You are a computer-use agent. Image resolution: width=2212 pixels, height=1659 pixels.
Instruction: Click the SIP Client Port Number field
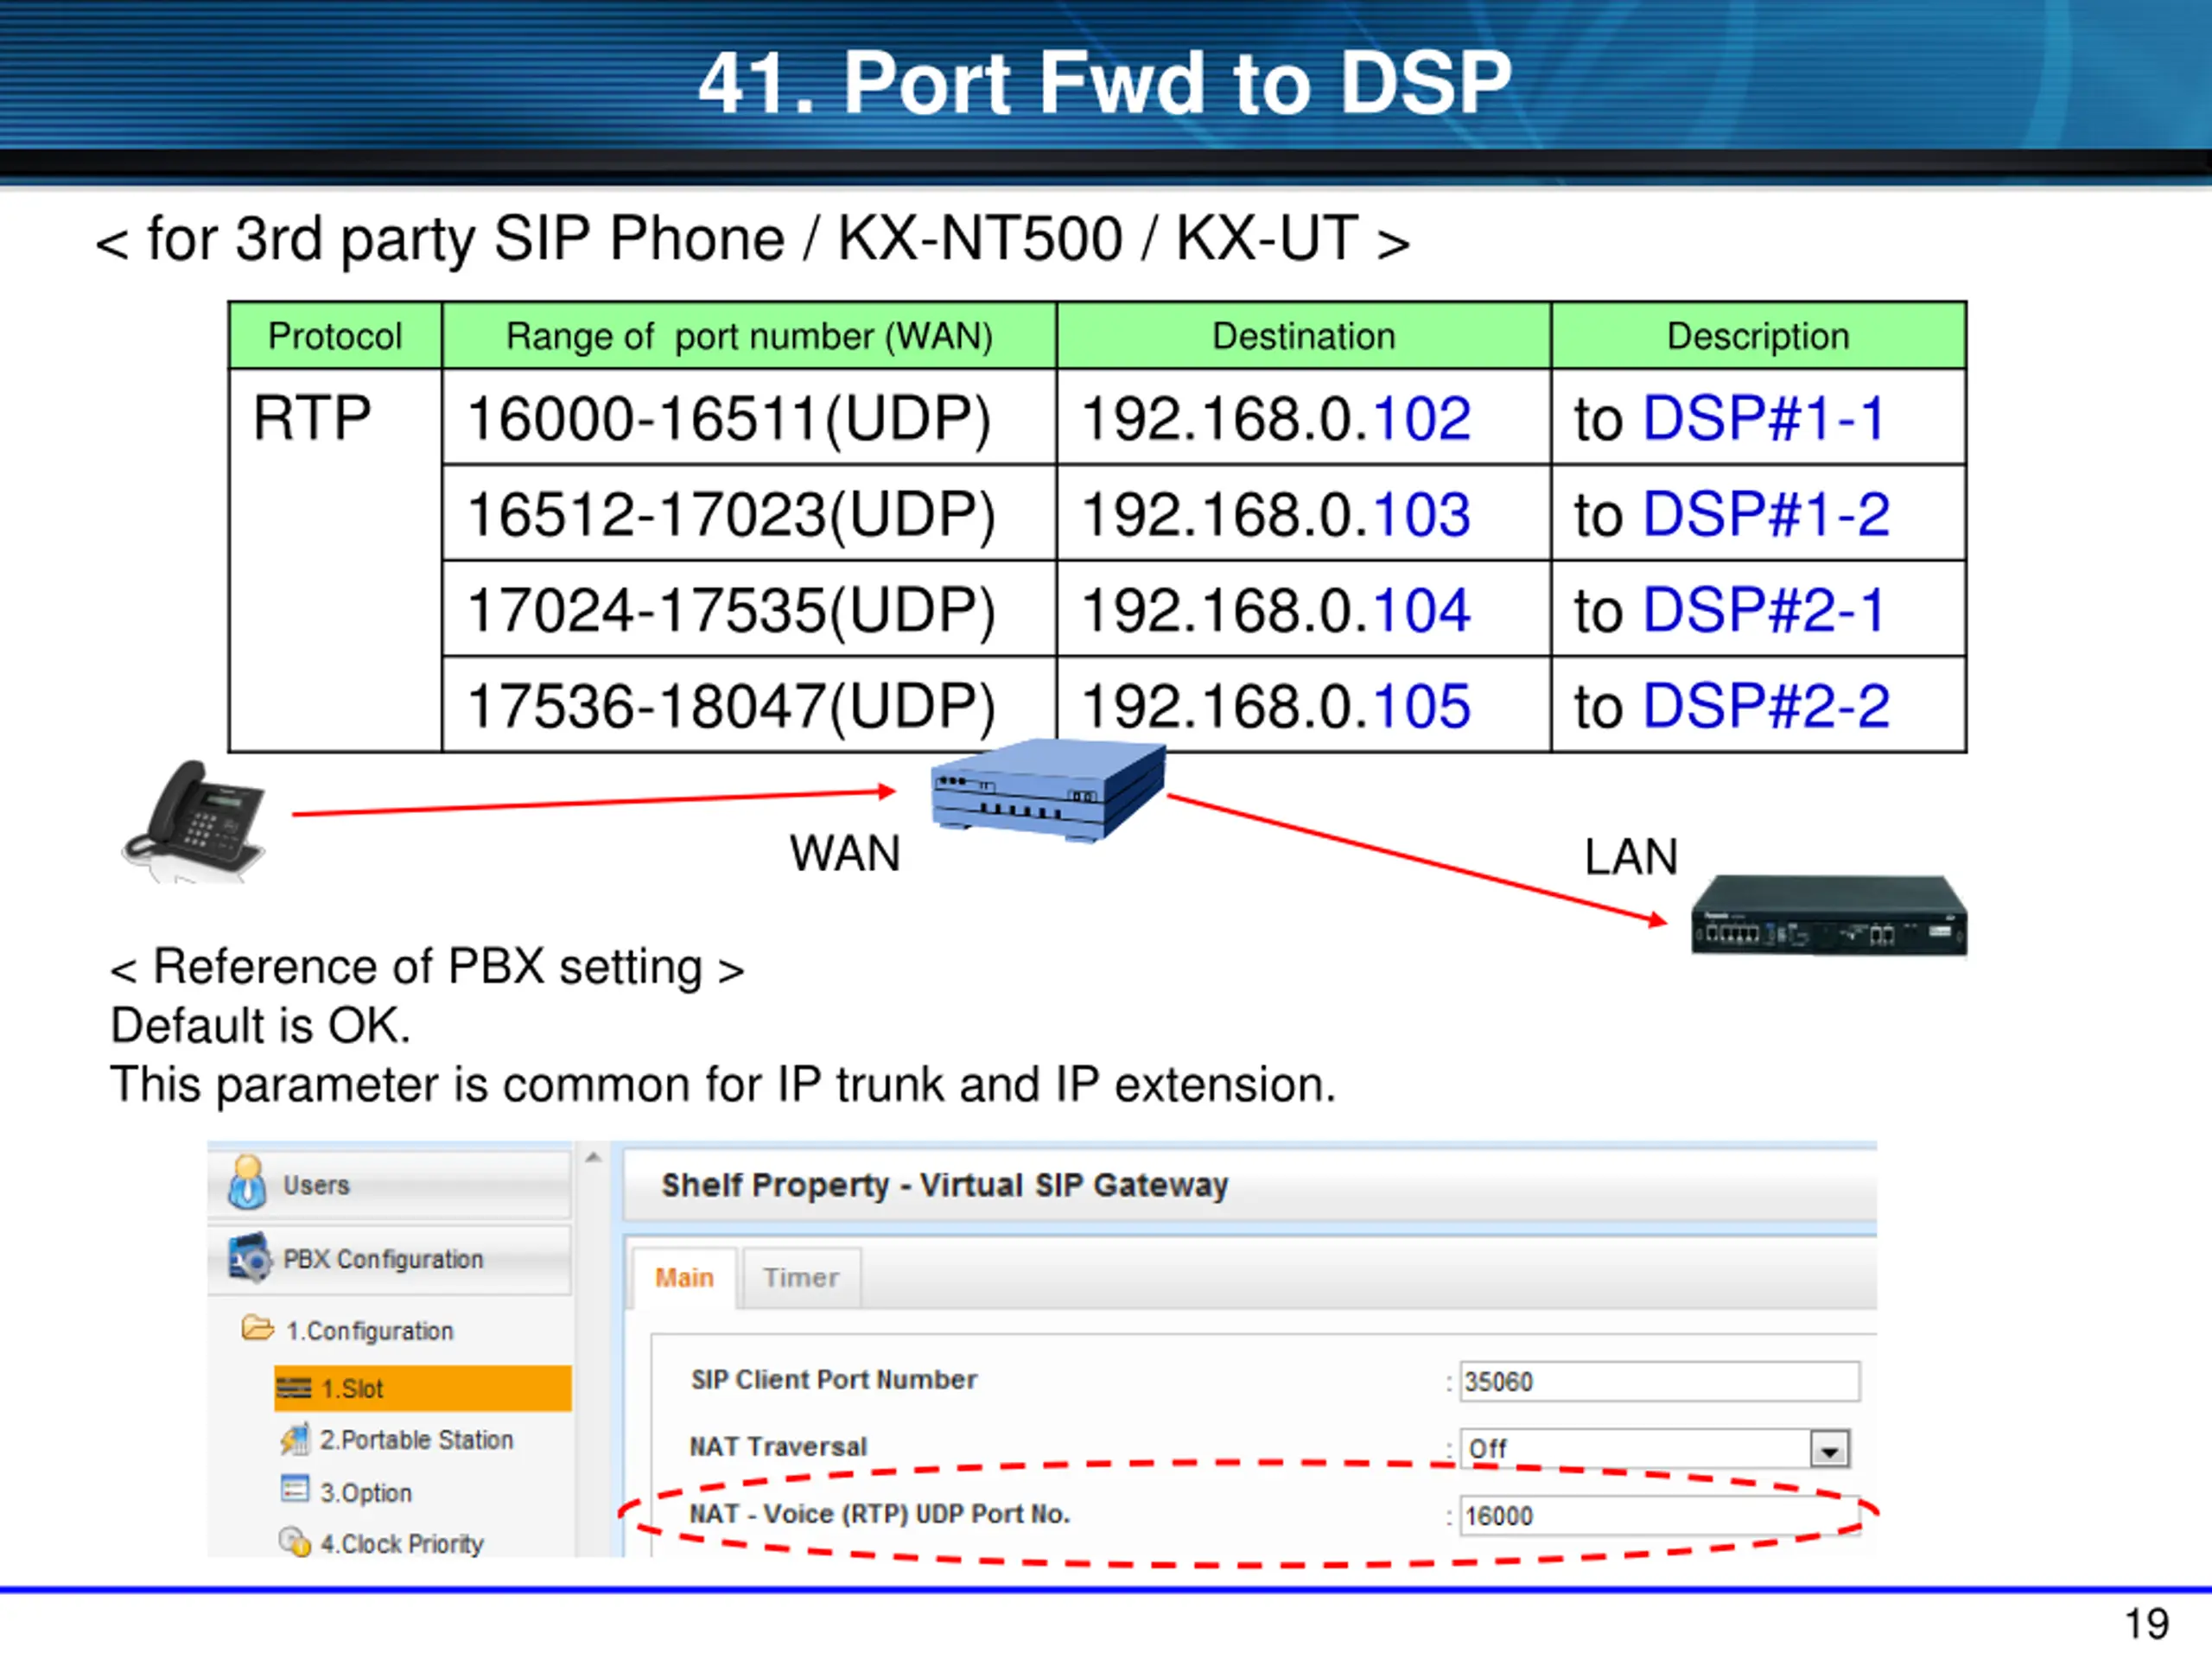click(1659, 1381)
